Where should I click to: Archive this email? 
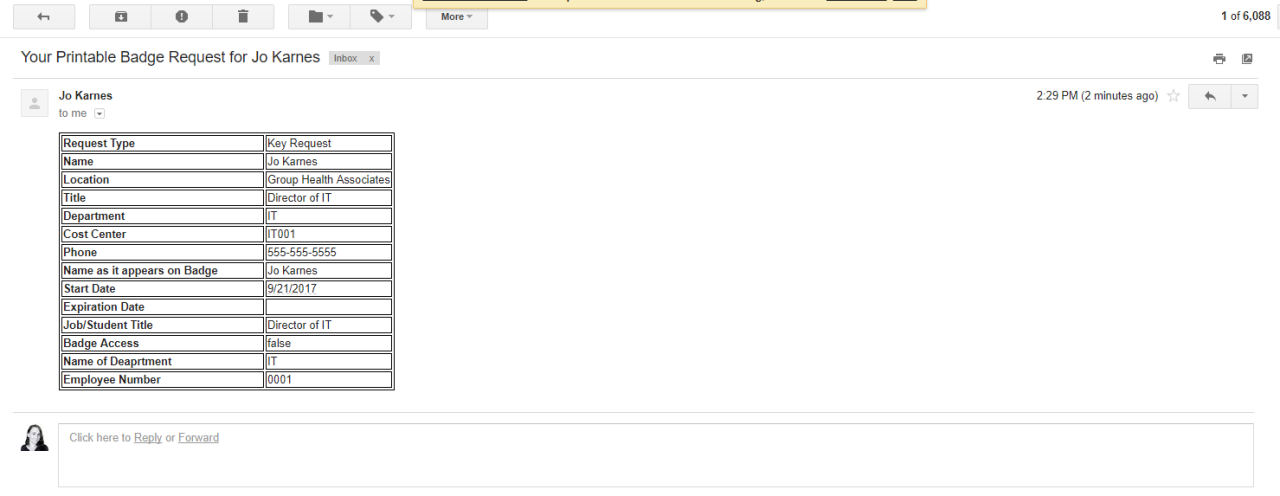(121, 17)
